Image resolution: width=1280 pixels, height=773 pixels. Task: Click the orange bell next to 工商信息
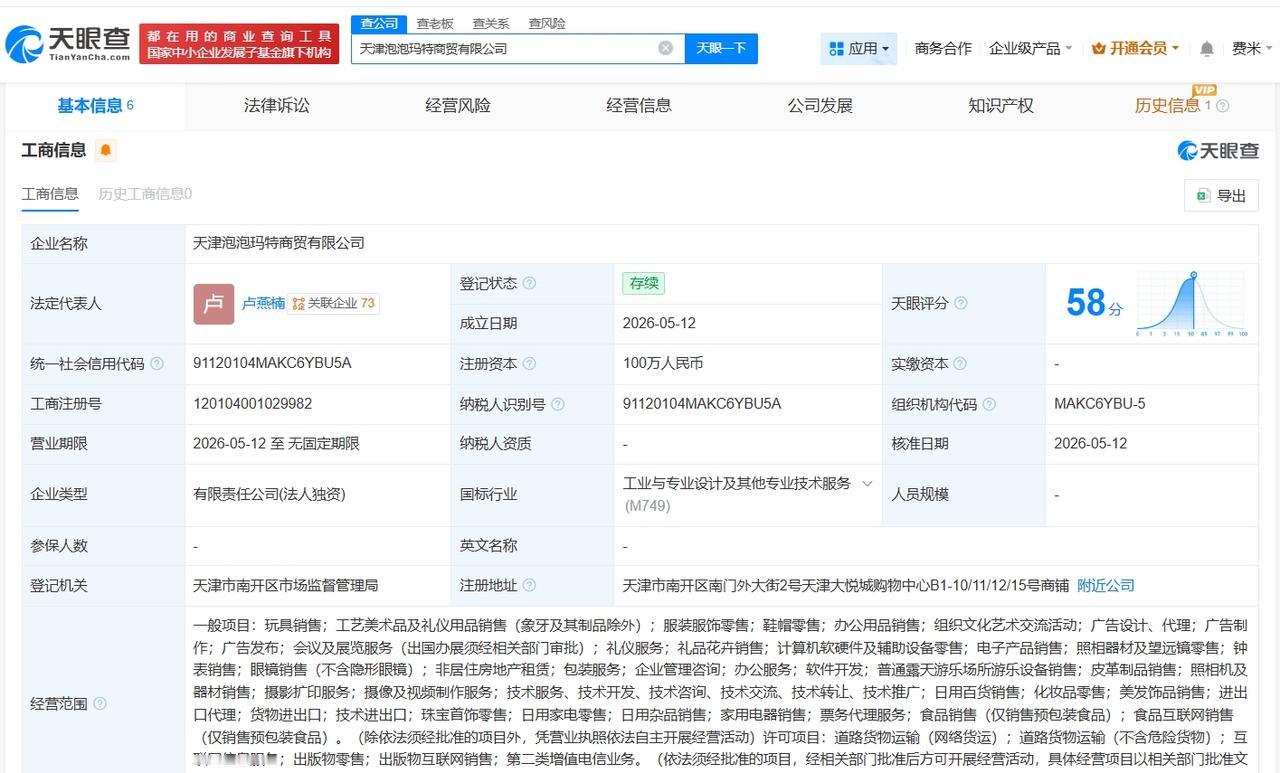coord(106,150)
